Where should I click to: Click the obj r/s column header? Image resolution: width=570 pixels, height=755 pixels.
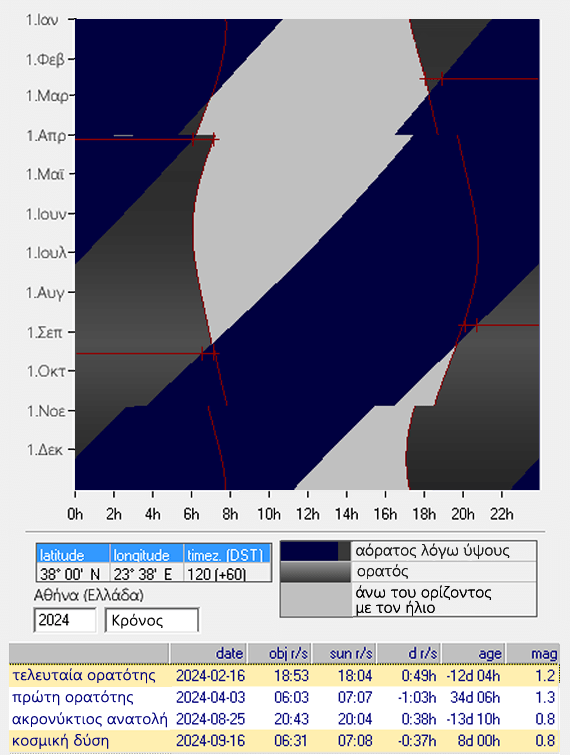(279, 653)
